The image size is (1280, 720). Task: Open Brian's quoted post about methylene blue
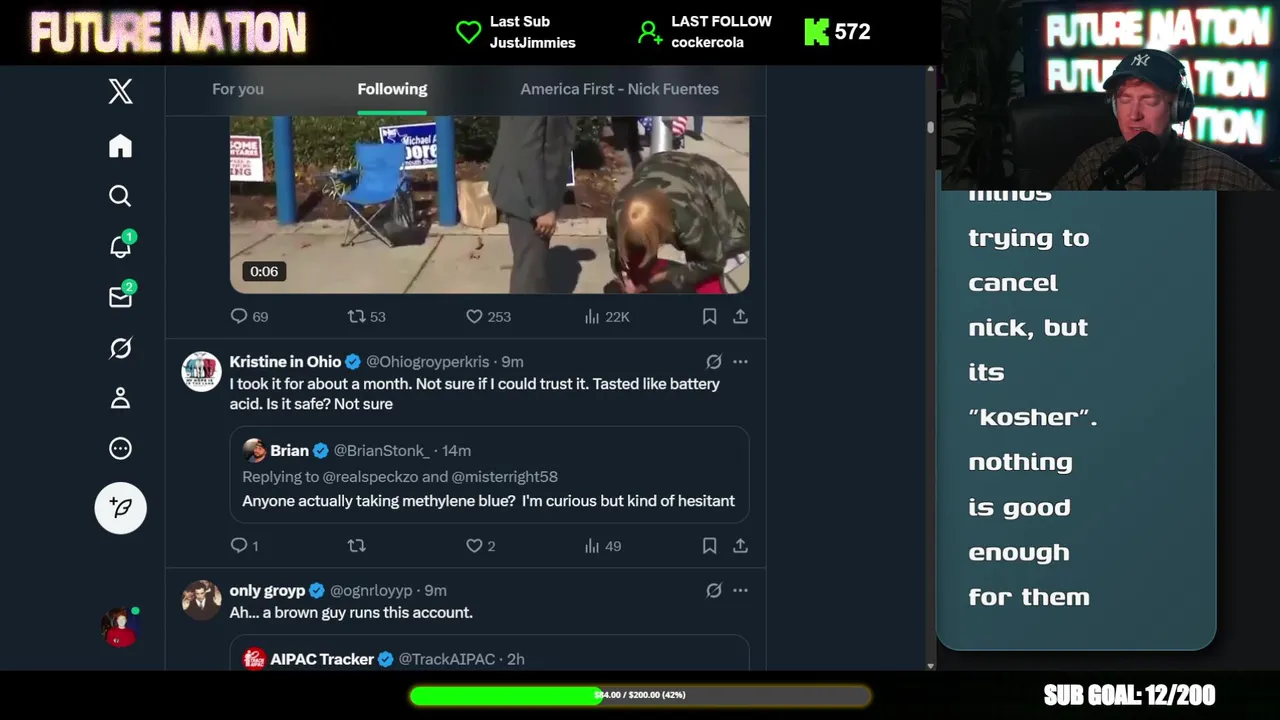tap(489, 475)
